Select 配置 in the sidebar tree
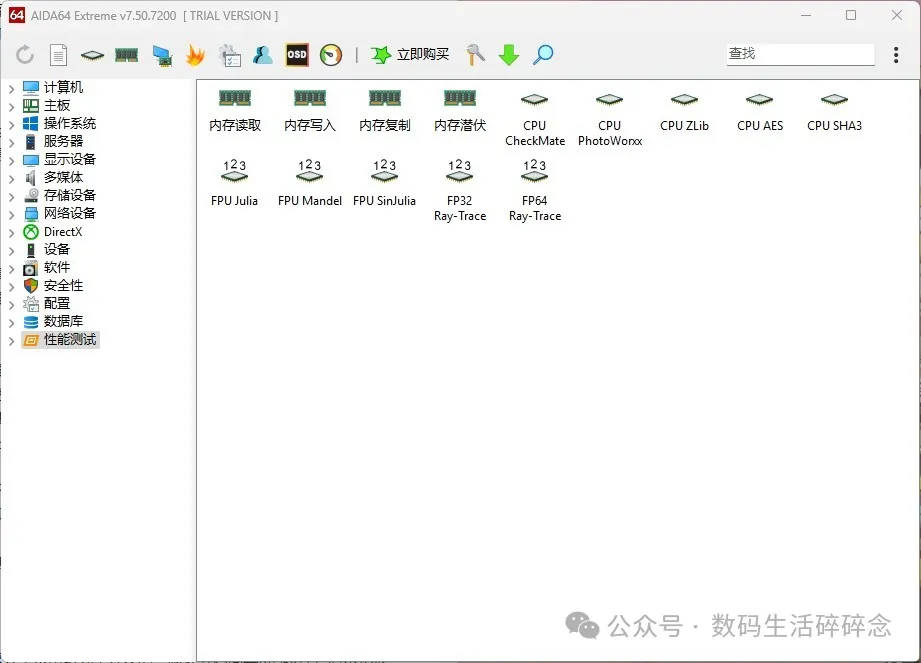Viewport: 921px width, 663px height. pyautogui.click(x=46, y=304)
